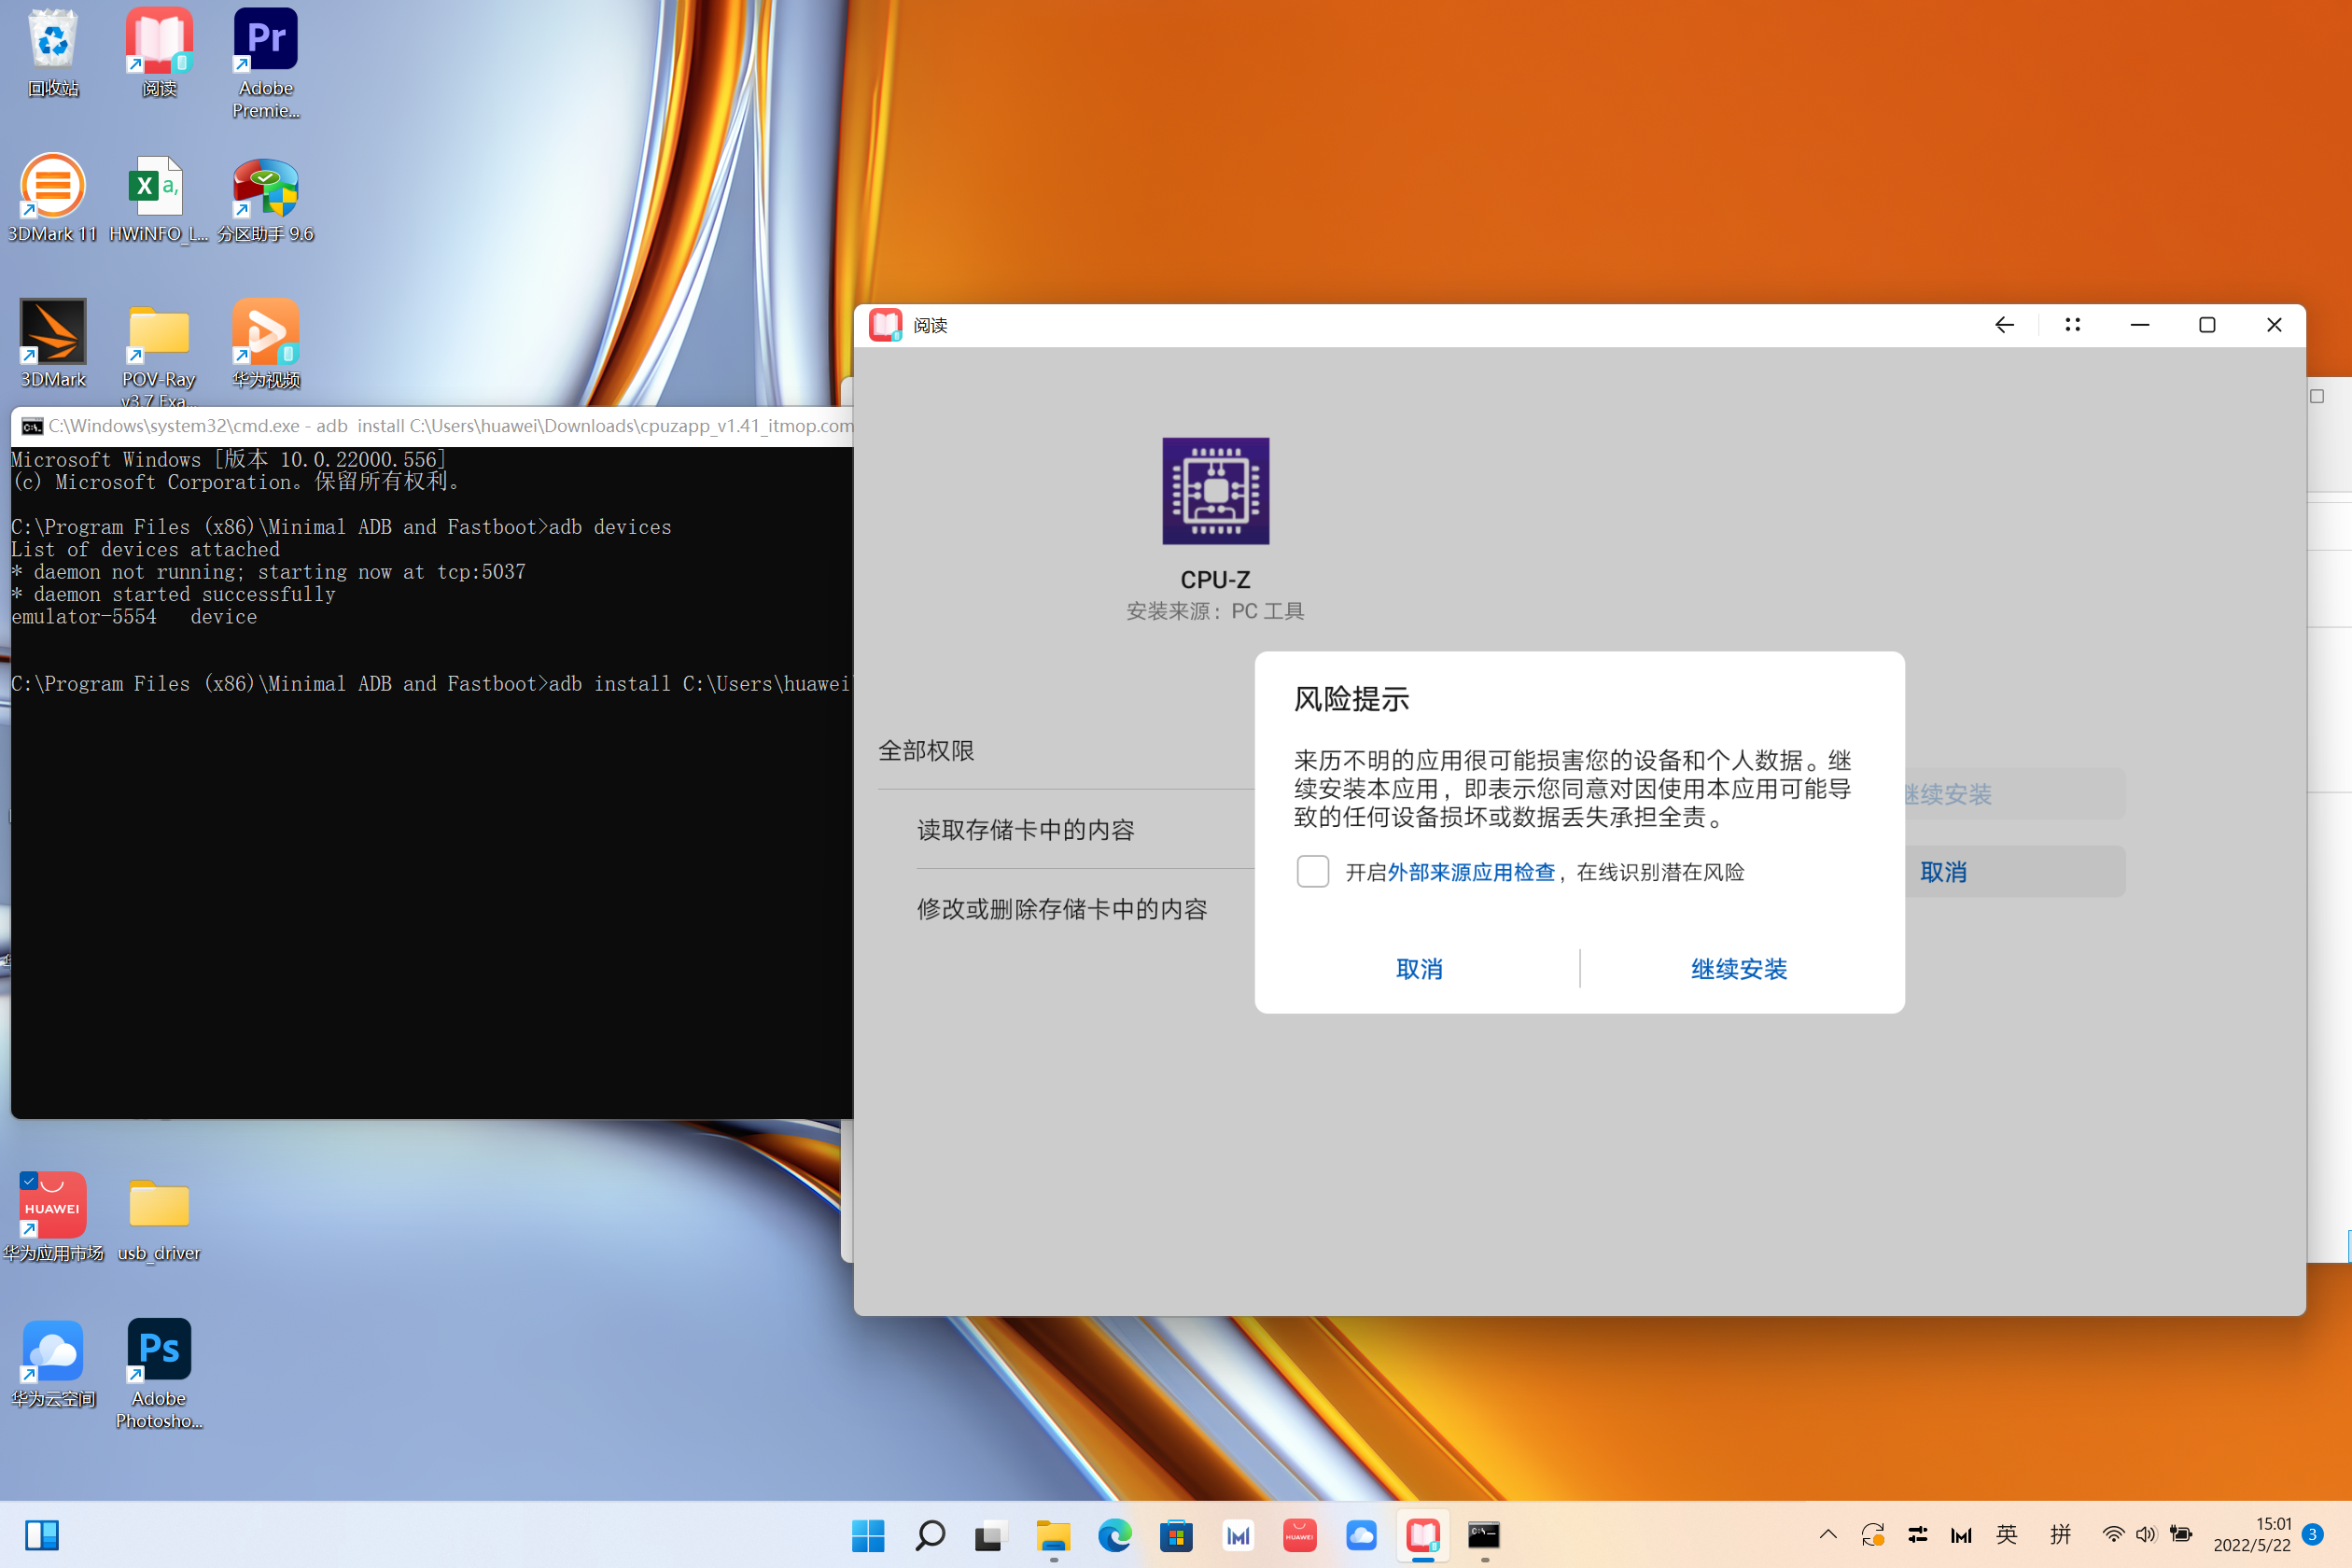Image resolution: width=2352 pixels, height=1568 pixels.
Task: Click Microsoft Edge in the taskbar
Action: point(1114,1535)
